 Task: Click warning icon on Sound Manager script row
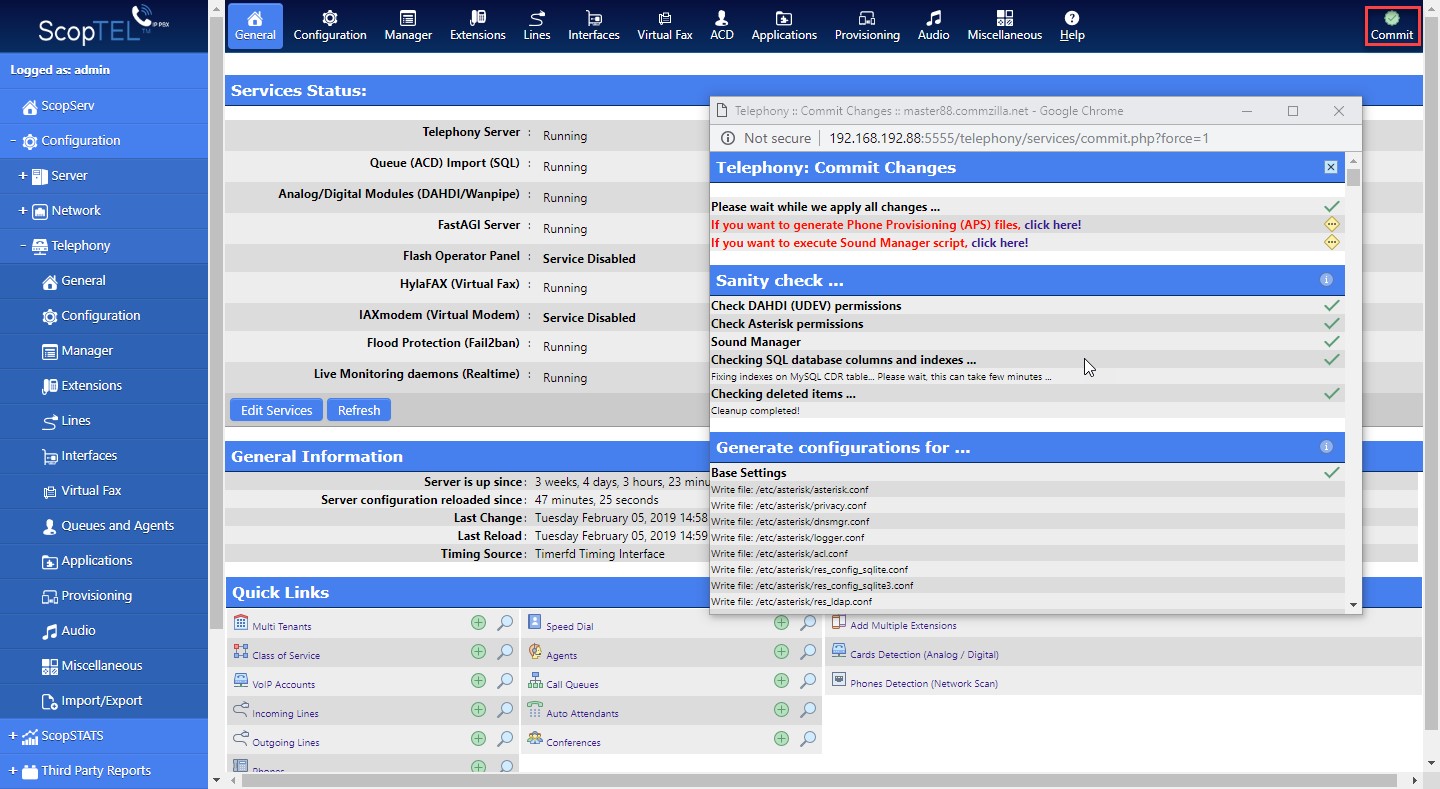tap(1331, 242)
